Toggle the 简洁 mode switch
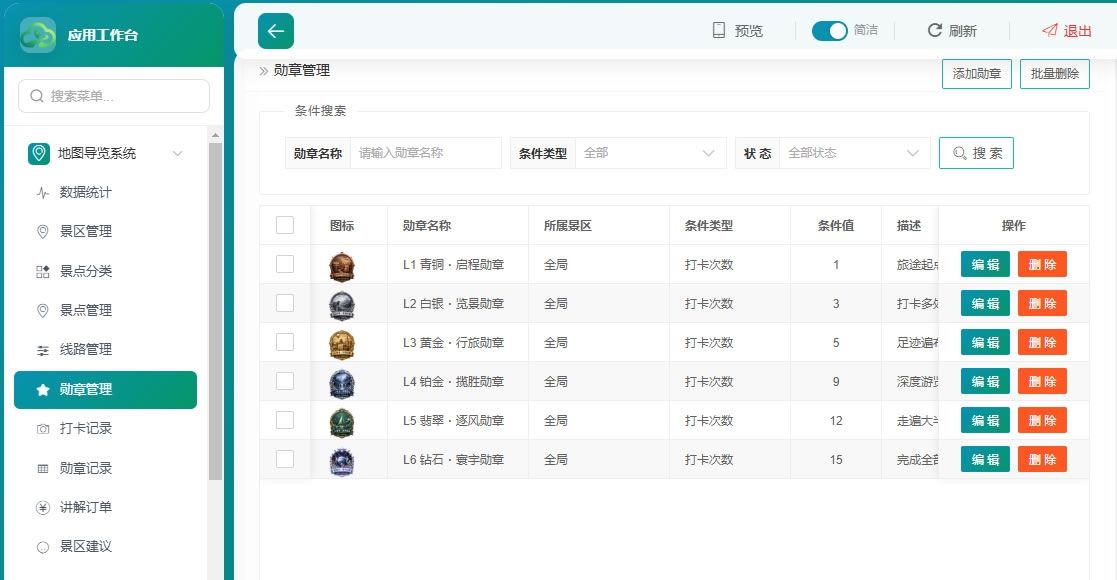1117x580 pixels. pos(829,31)
